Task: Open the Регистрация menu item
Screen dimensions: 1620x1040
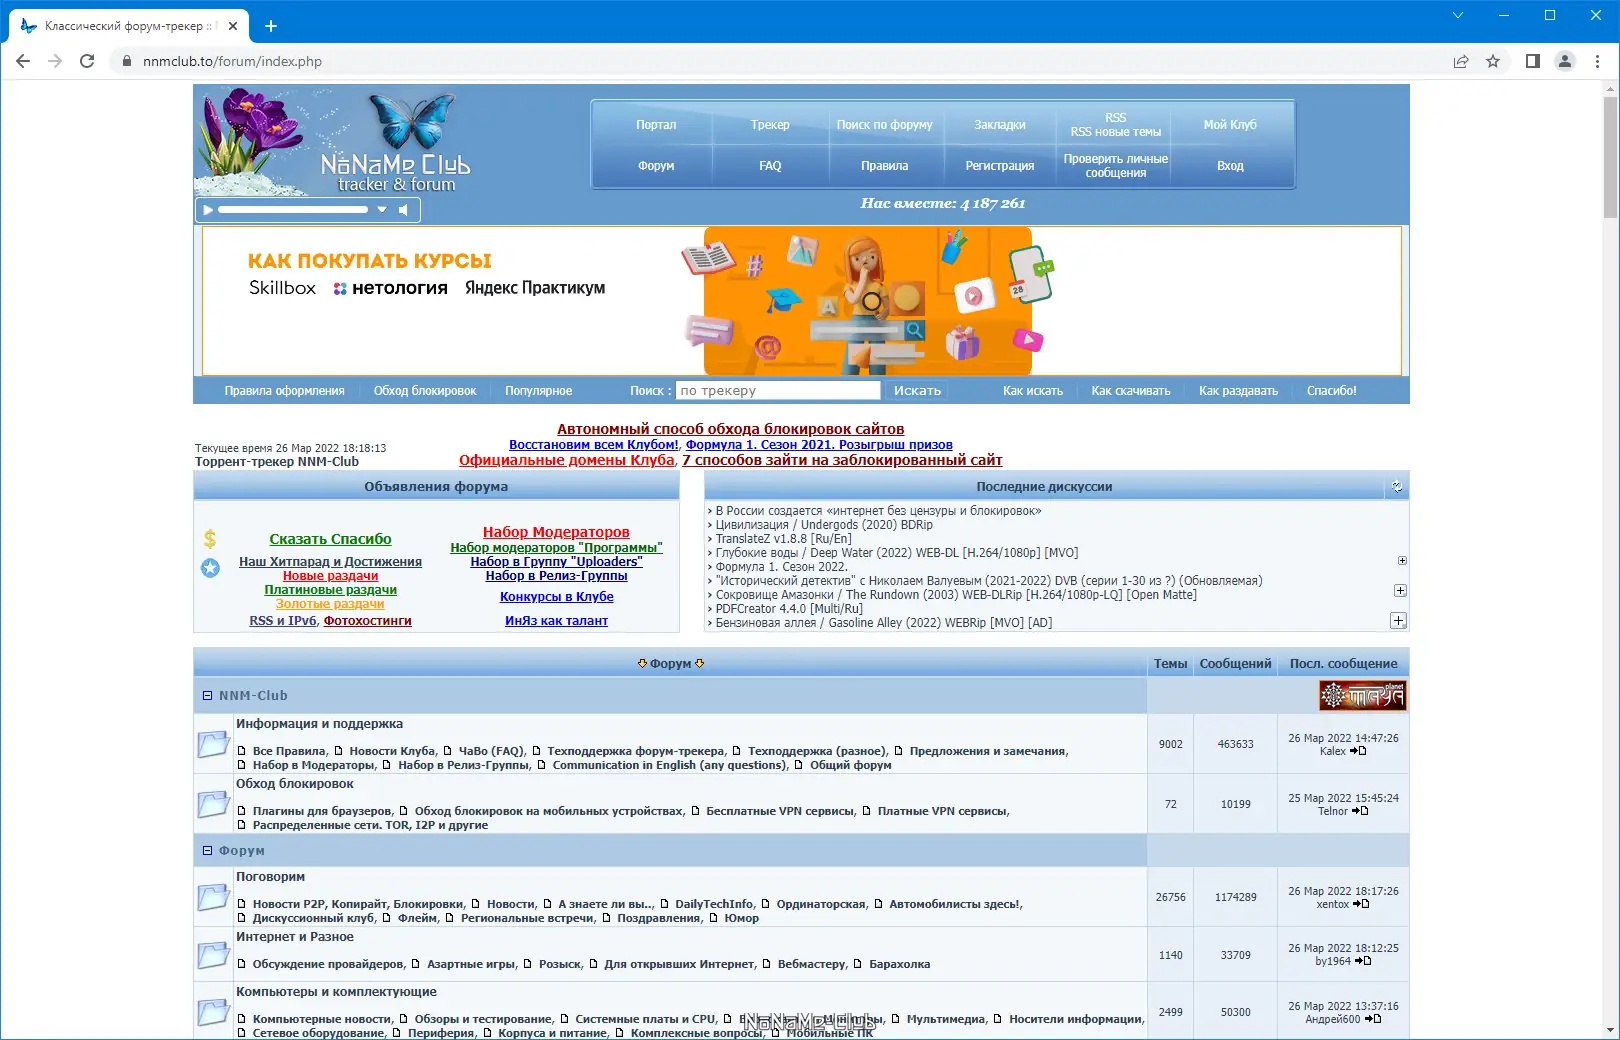Action: (x=998, y=165)
